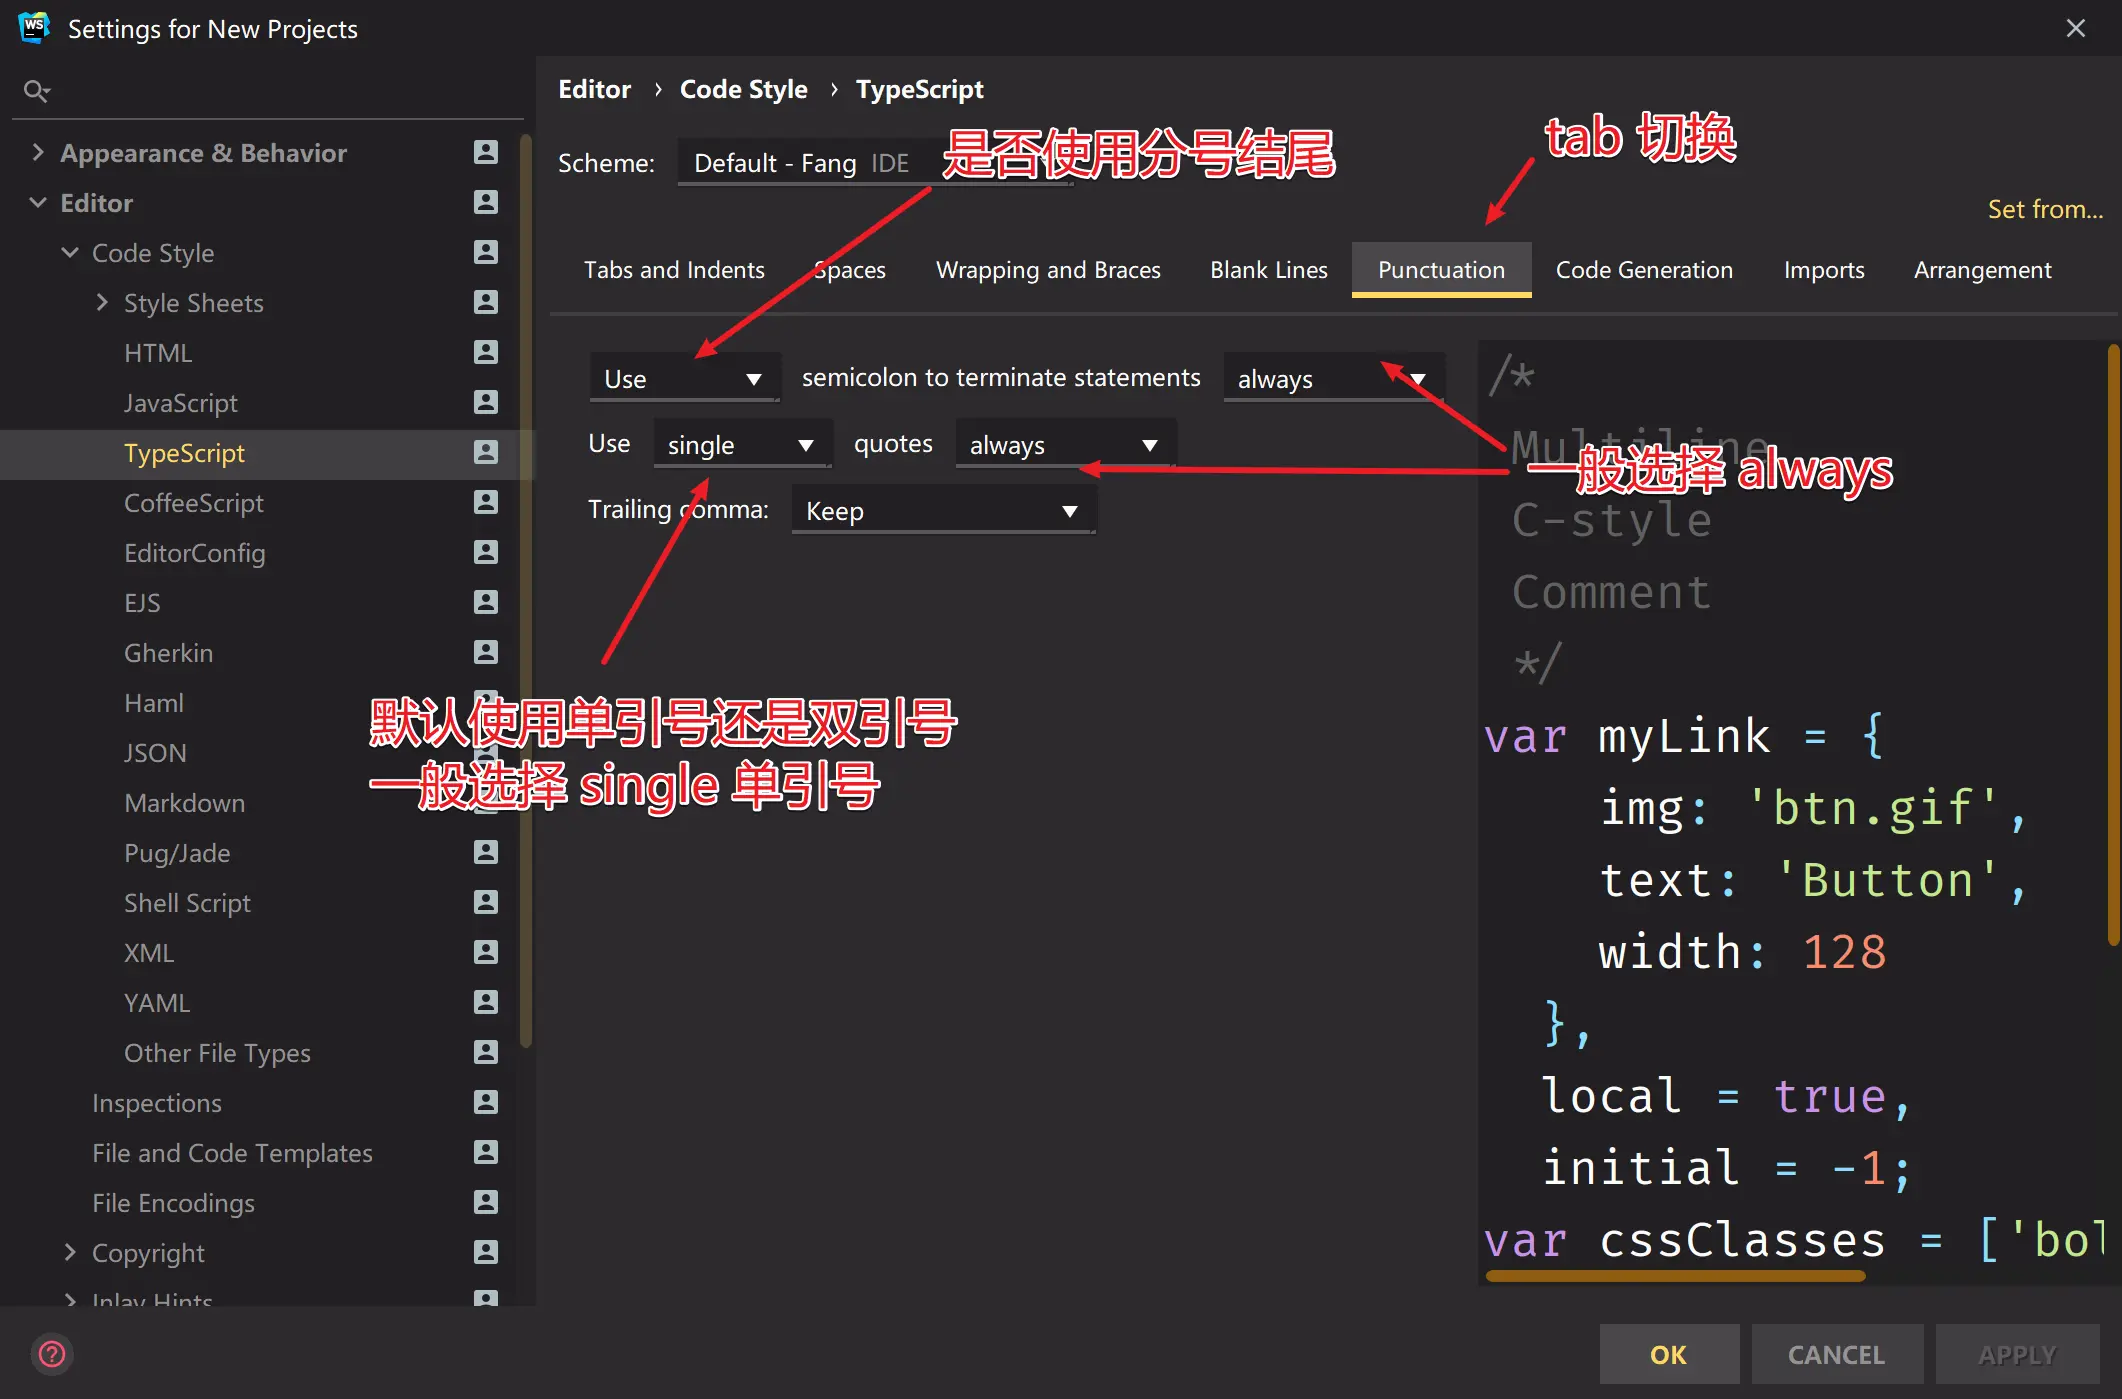2122x1399 pixels.
Task: Select CoffeeScript in the settings tree
Action: pyautogui.click(x=194, y=502)
